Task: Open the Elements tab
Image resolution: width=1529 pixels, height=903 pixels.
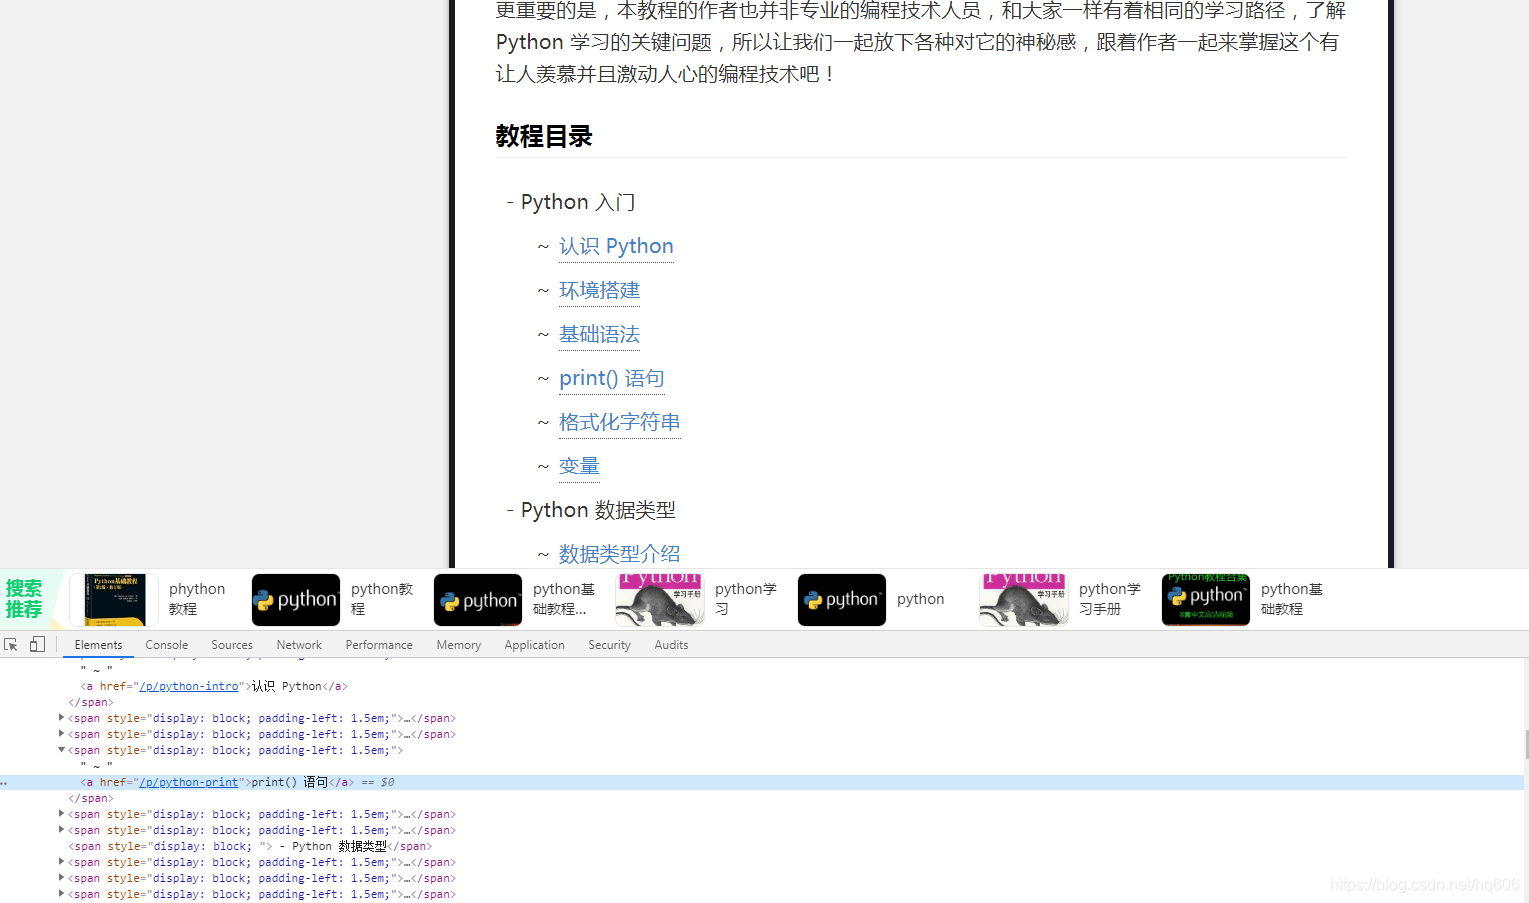Action: point(98,645)
